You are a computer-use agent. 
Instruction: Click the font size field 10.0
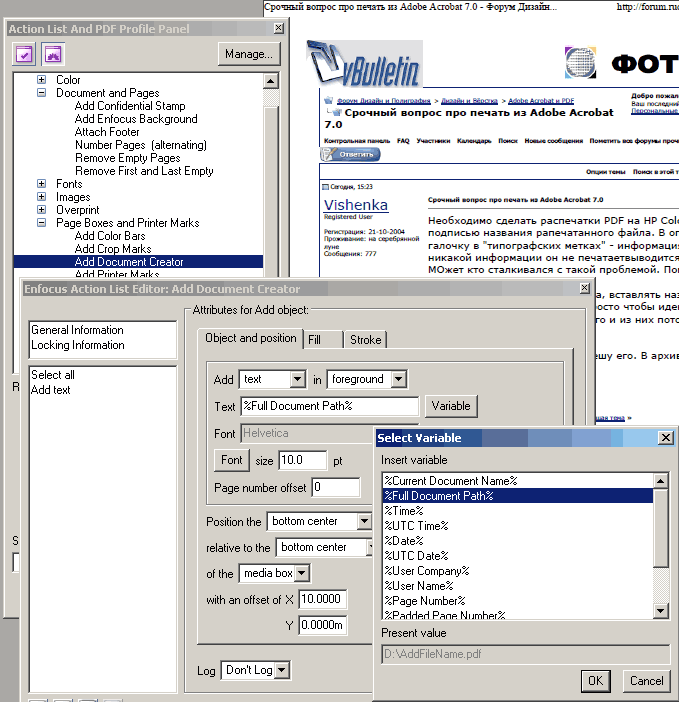pyautogui.click(x=303, y=461)
